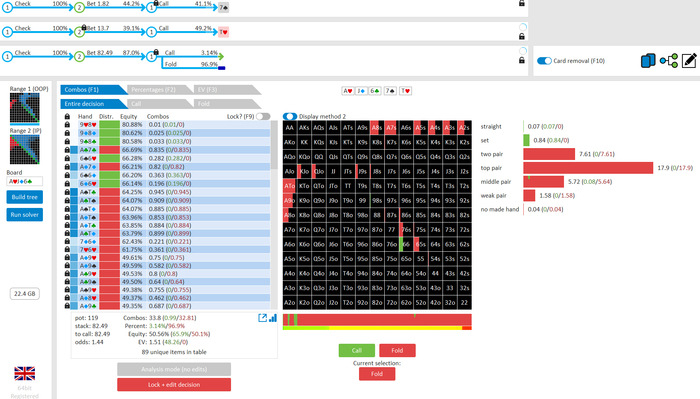Open the Range 2 (IP) thumbnail
Viewport: 700px width, 399px height.
25,150
